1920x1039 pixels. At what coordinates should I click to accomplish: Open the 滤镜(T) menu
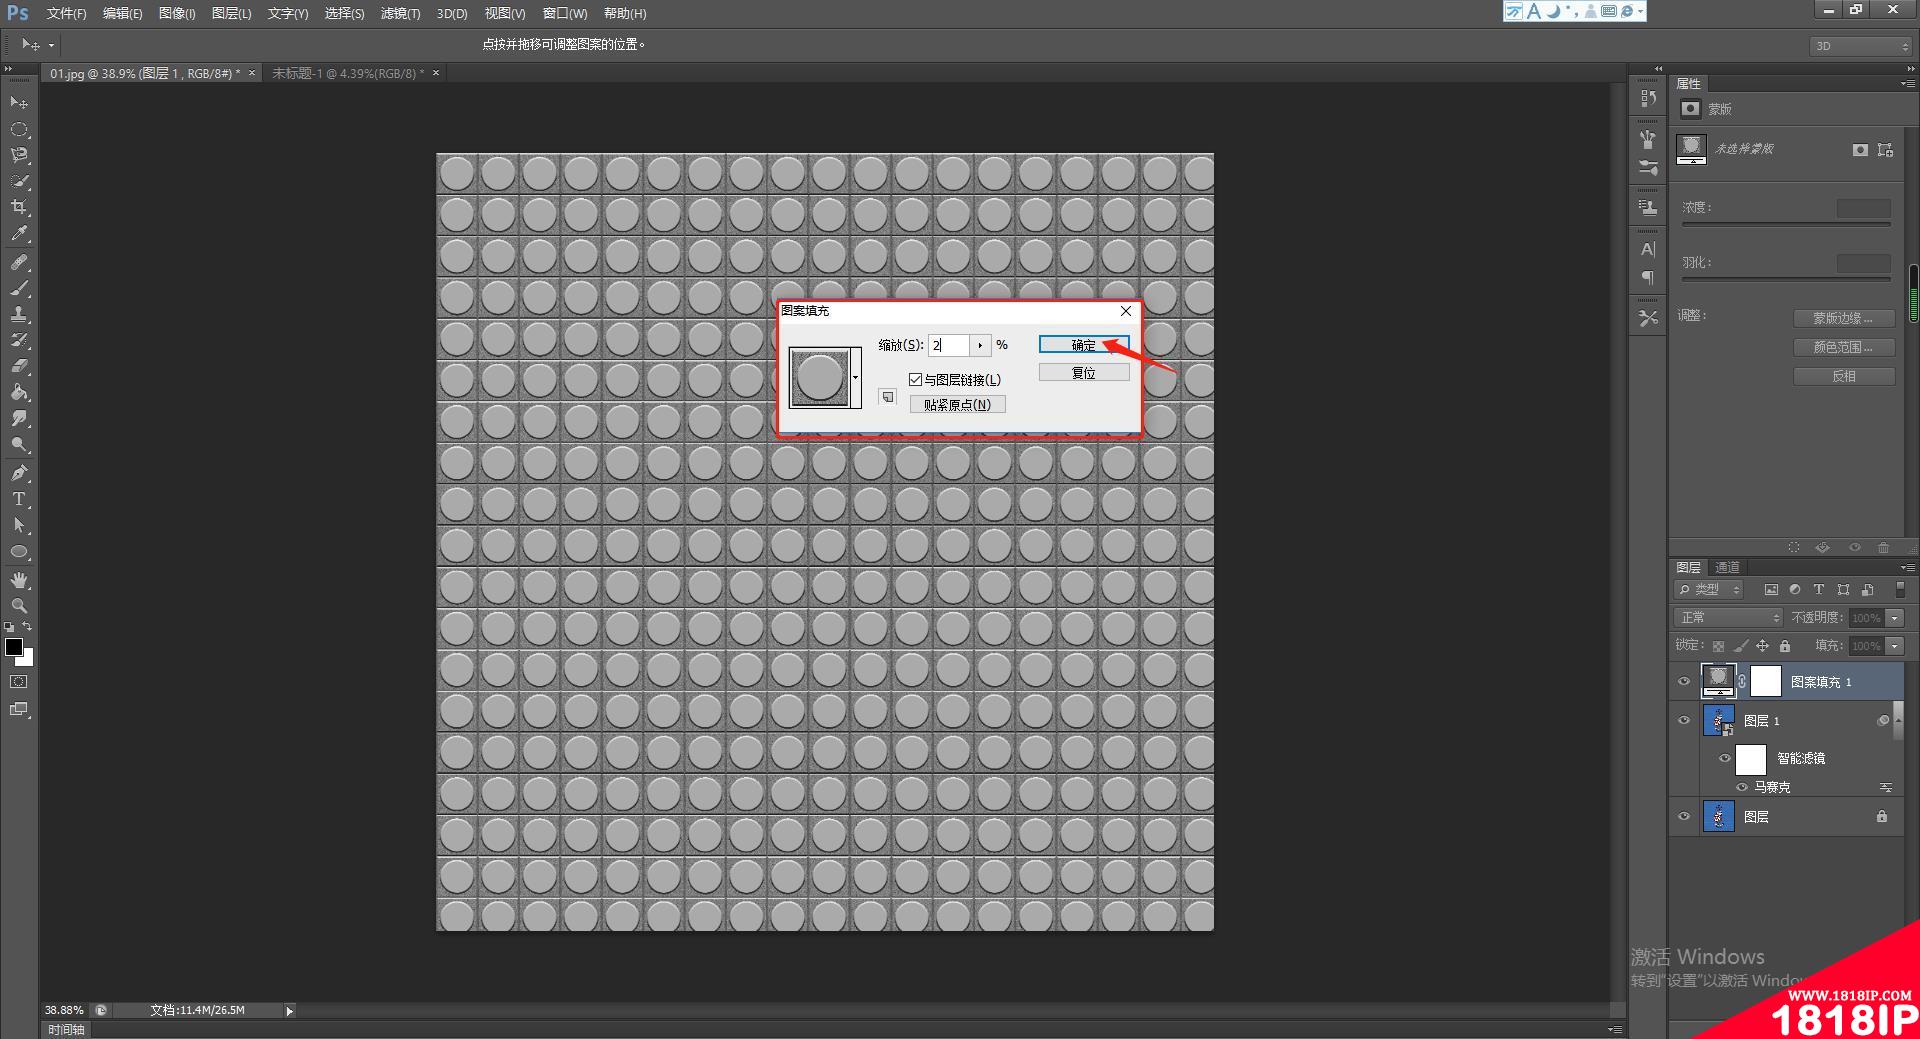400,13
